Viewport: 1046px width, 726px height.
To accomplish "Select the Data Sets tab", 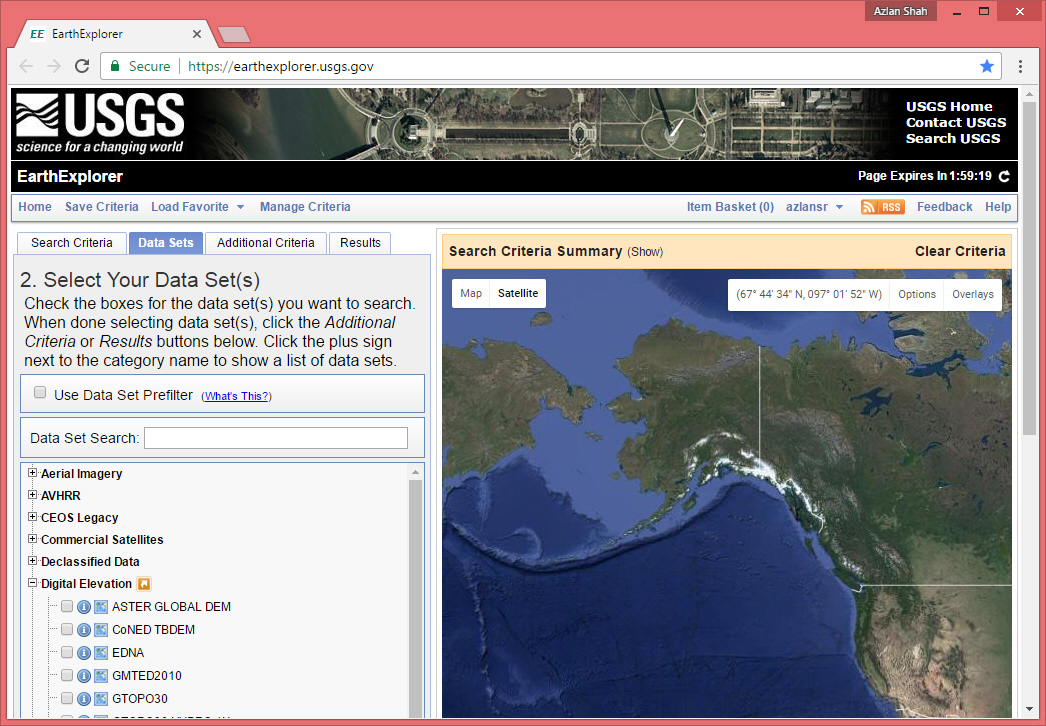I will (x=165, y=243).
